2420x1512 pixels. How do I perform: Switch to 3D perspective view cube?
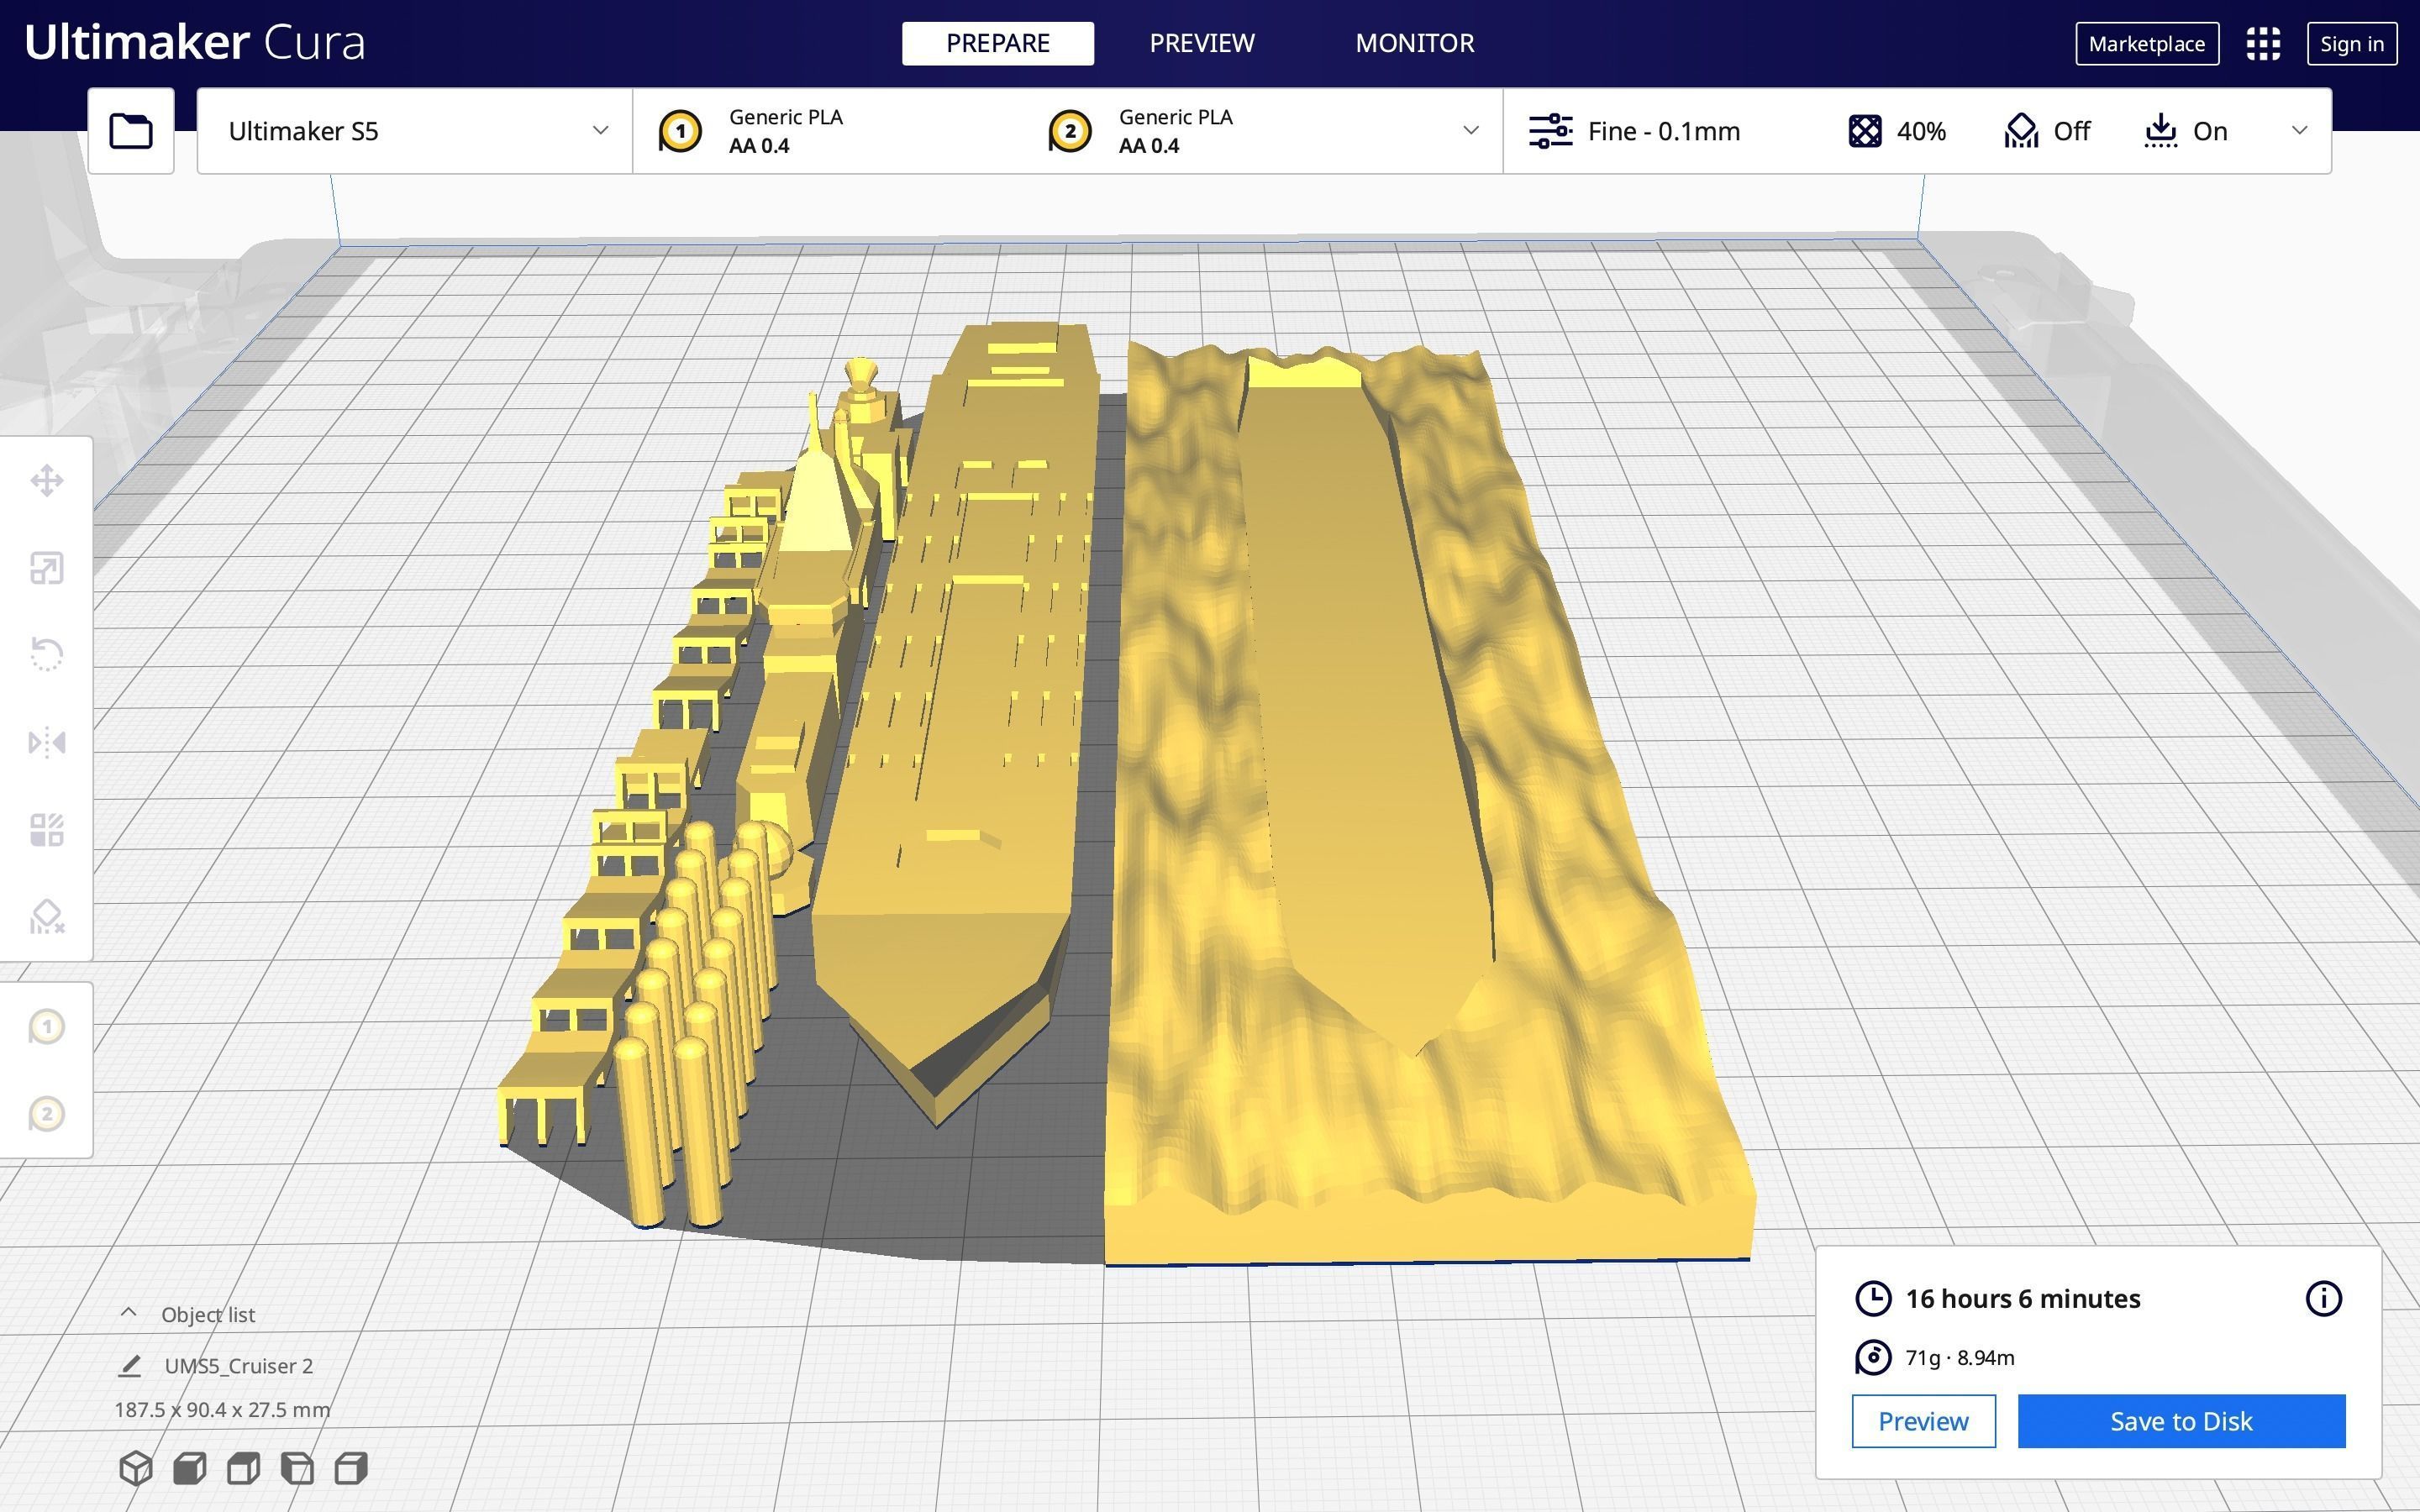136,1468
